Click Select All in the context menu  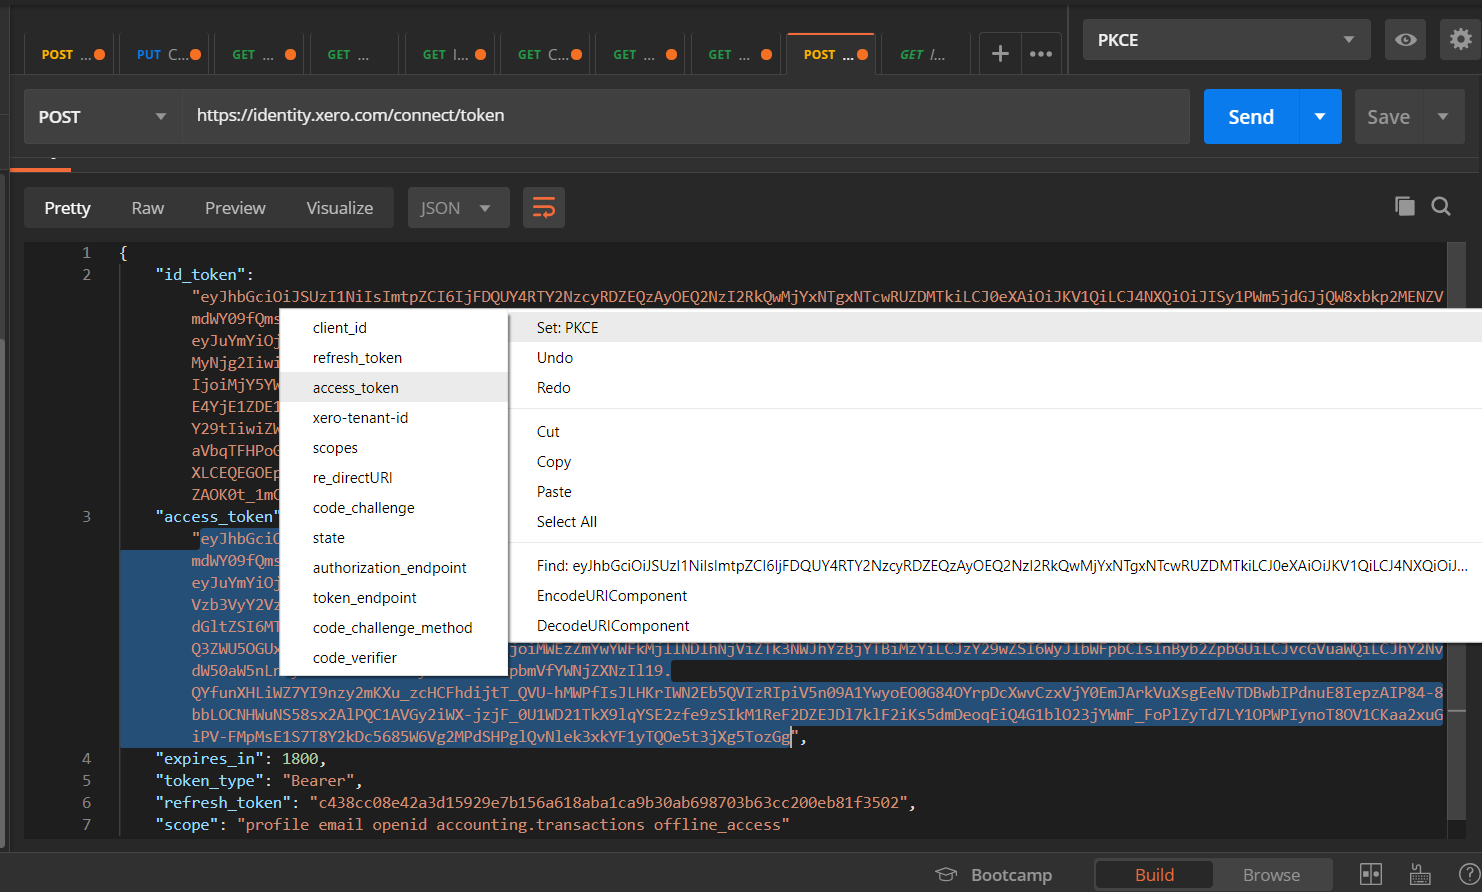(996, 522)
